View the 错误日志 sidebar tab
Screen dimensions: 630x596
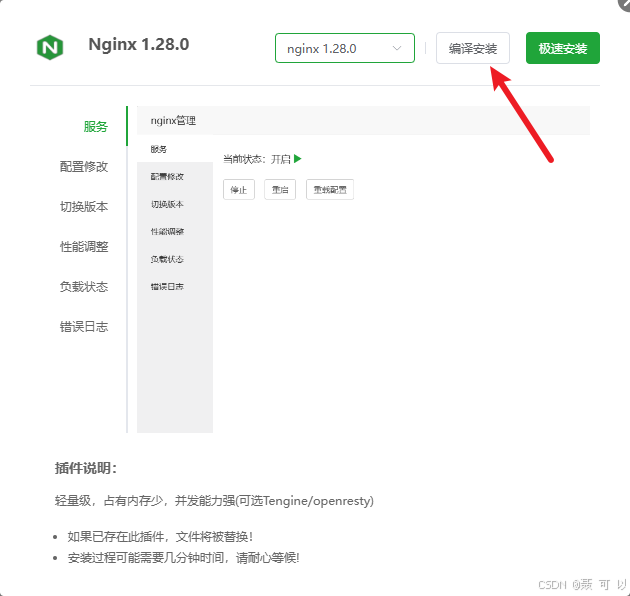[x=84, y=326]
